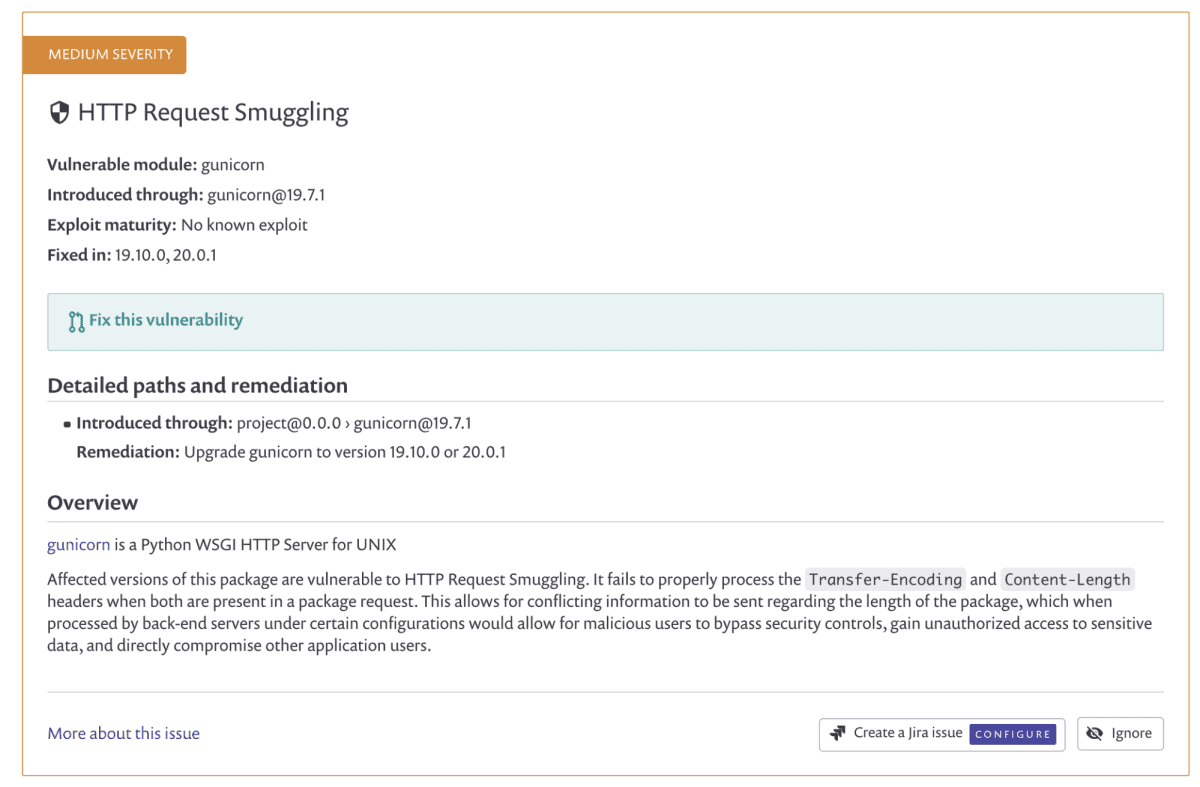Click the MEDIUM SEVERITY badge
1200x787 pixels.
pos(104,54)
